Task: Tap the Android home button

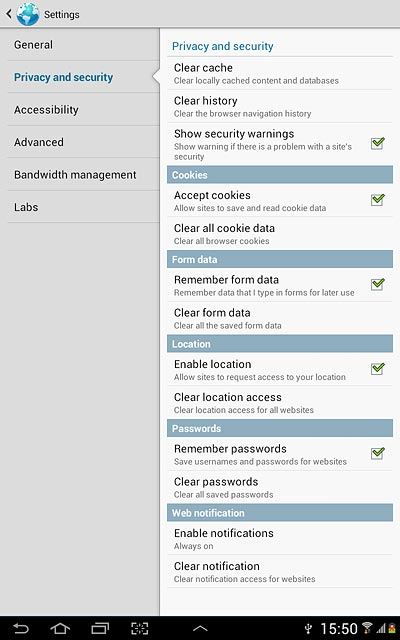Action: click(60, 628)
